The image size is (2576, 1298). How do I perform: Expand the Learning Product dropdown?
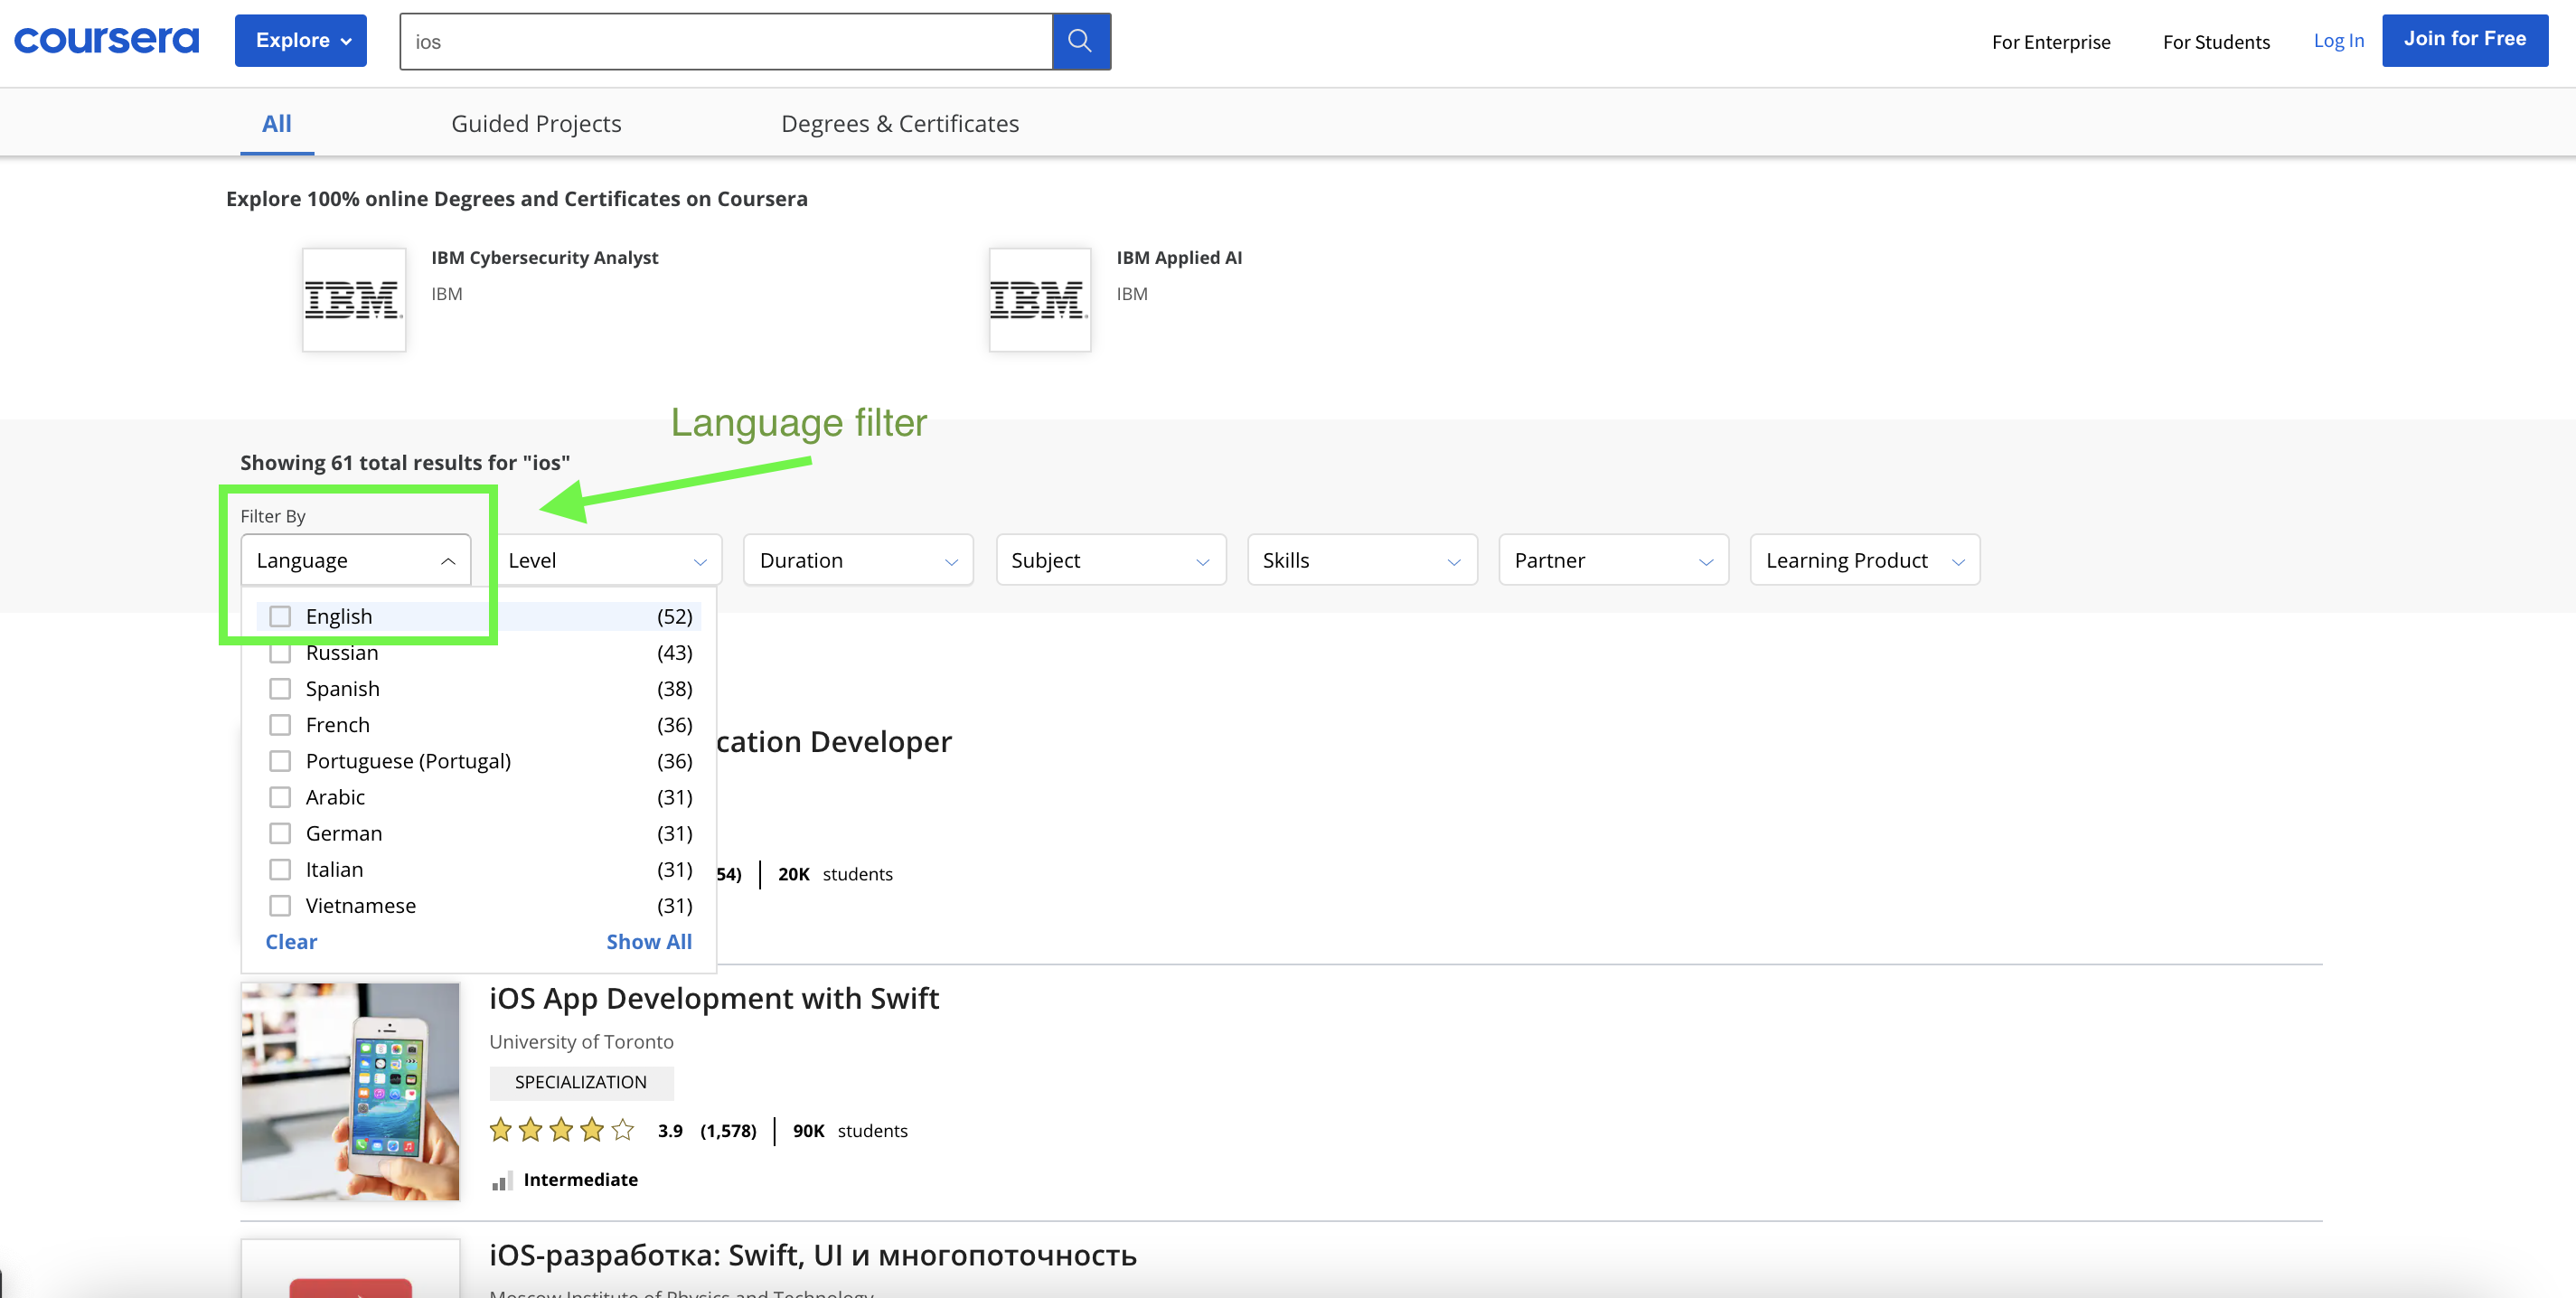(x=1864, y=560)
